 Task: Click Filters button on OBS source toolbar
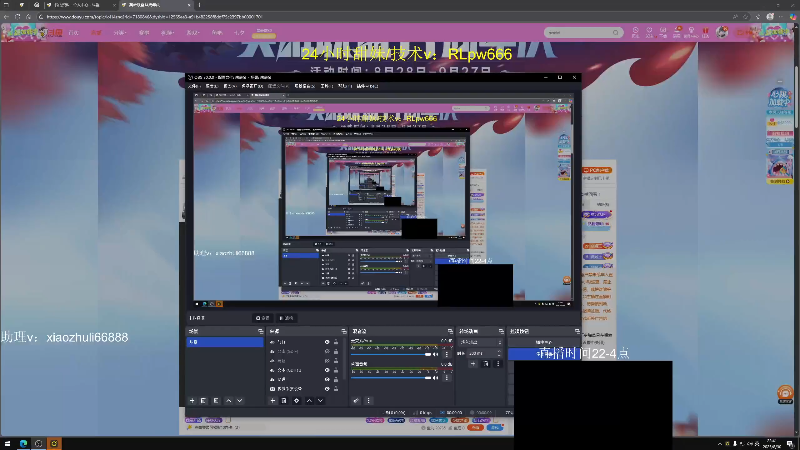pyautogui.click(x=287, y=318)
